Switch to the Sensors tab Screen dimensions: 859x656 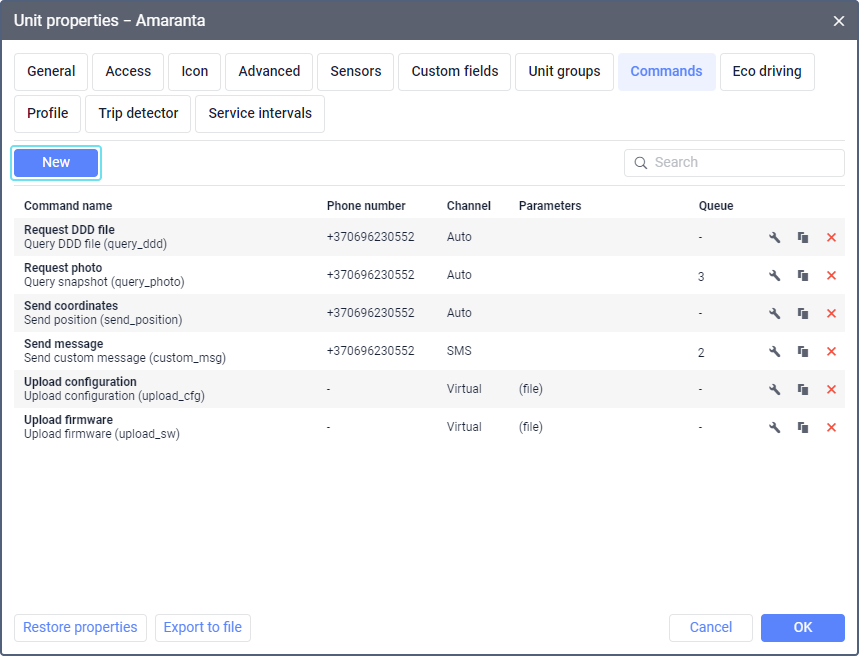tap(355, 72)
